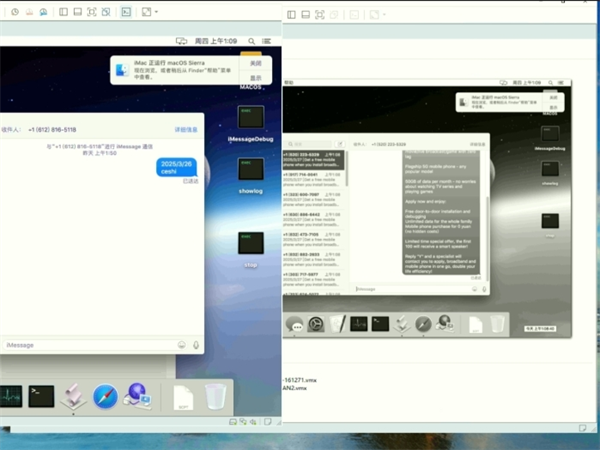600x450 pixels.
Task: Open Terminal in the left Dock
Action: (x=41, y=396)
